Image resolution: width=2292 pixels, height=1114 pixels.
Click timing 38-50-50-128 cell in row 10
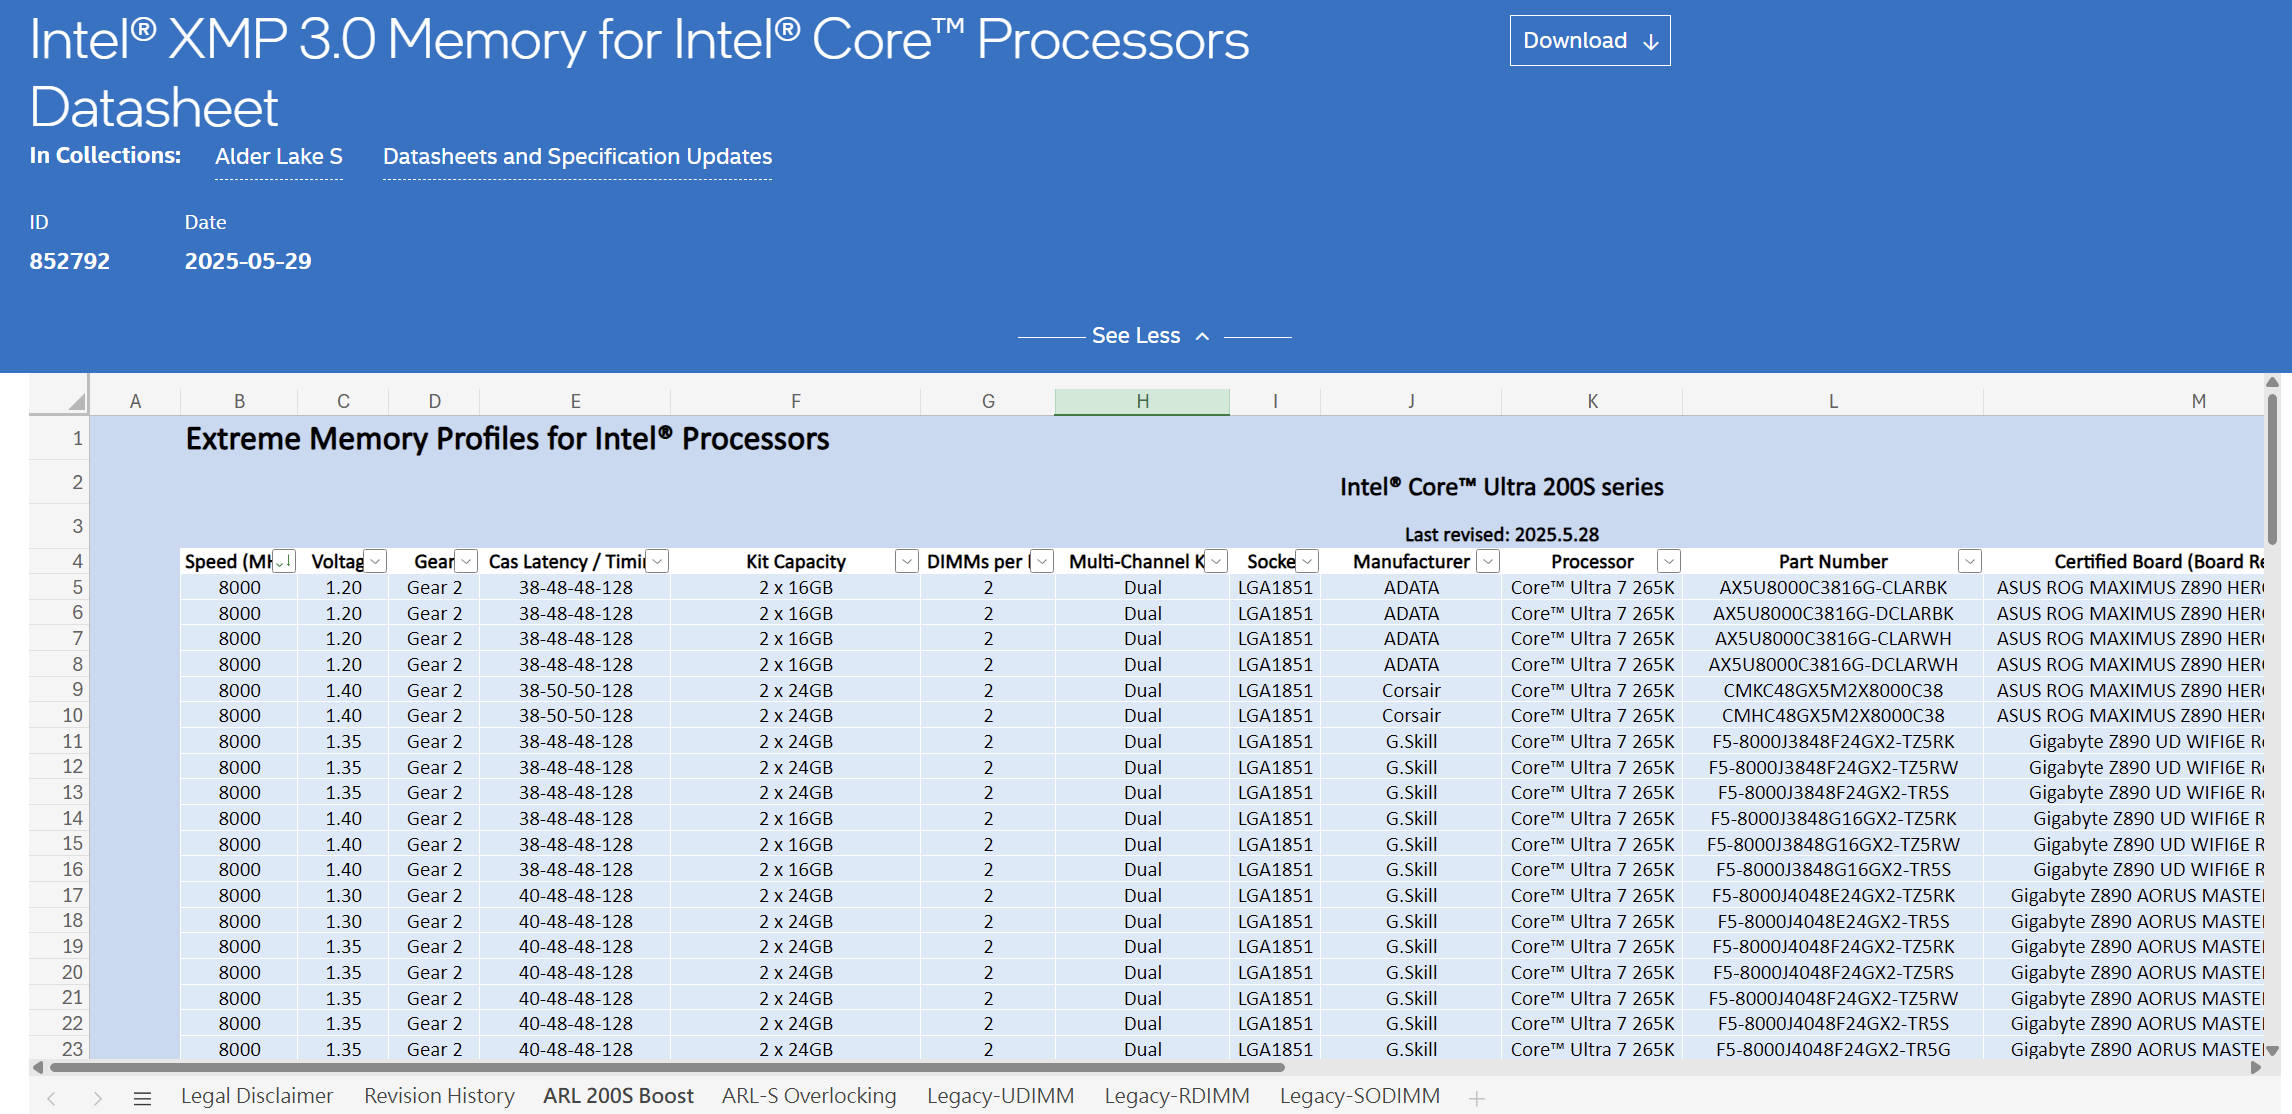click(x=575, y=715)
